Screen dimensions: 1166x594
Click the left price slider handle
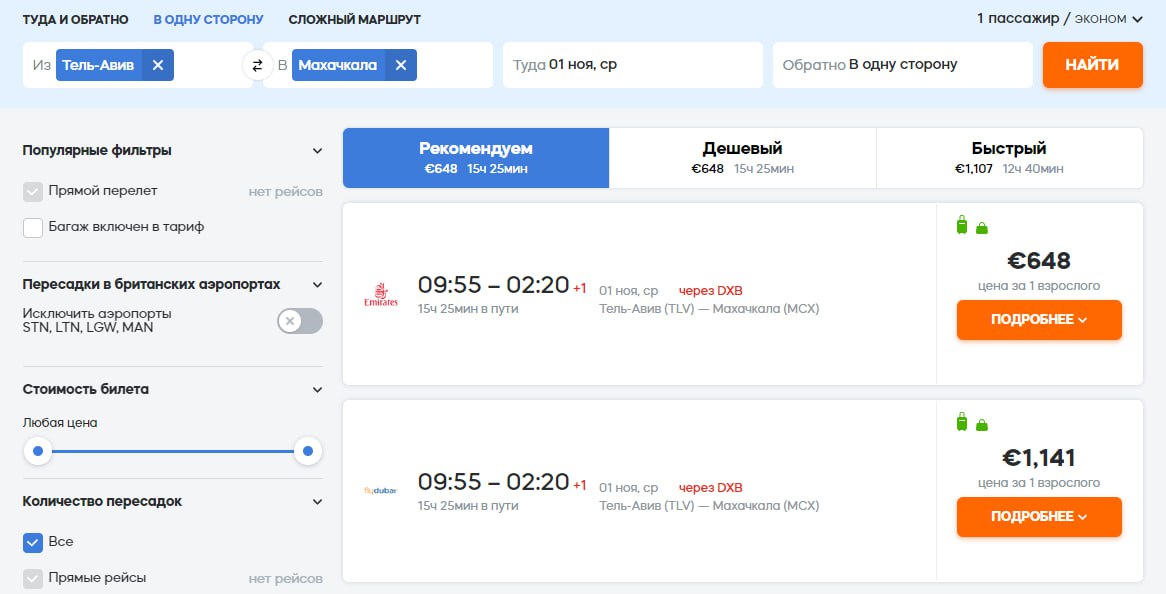pos(38,452)
